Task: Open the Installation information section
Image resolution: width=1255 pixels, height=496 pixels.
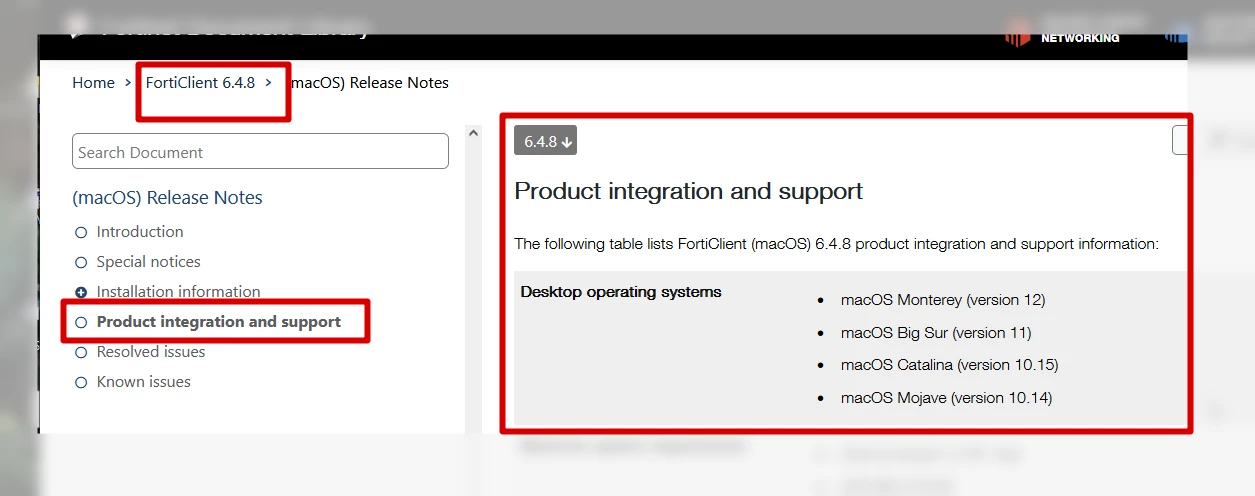Action: [178, 292]
